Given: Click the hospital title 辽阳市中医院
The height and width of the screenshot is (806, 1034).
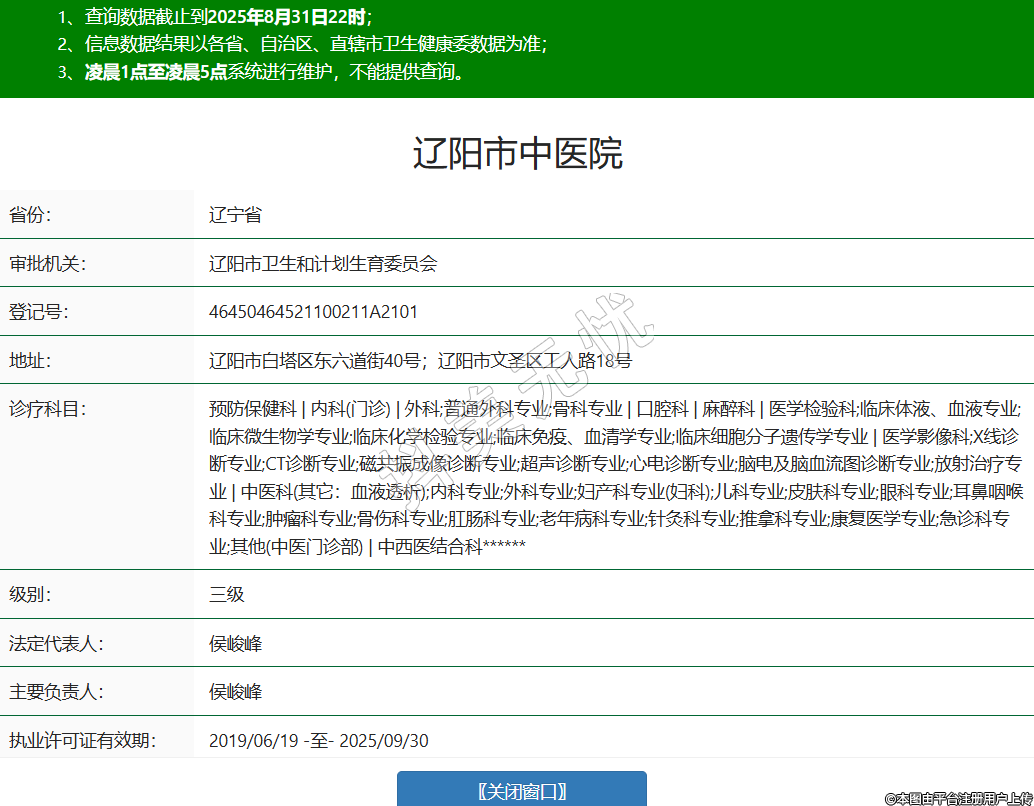Looking at the screenshot, I should pos(517,154).
